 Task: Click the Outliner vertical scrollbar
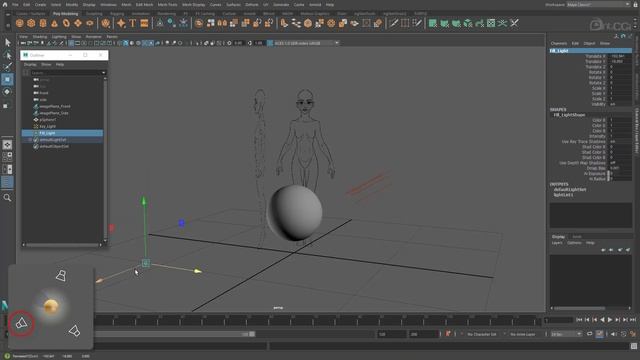105,159
